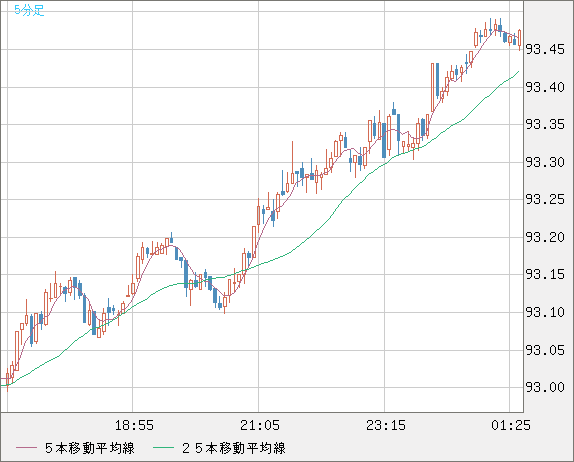Click the green 25-period moving average legend swatch
This screenshot has height=462, width=574.
point(163,448)
